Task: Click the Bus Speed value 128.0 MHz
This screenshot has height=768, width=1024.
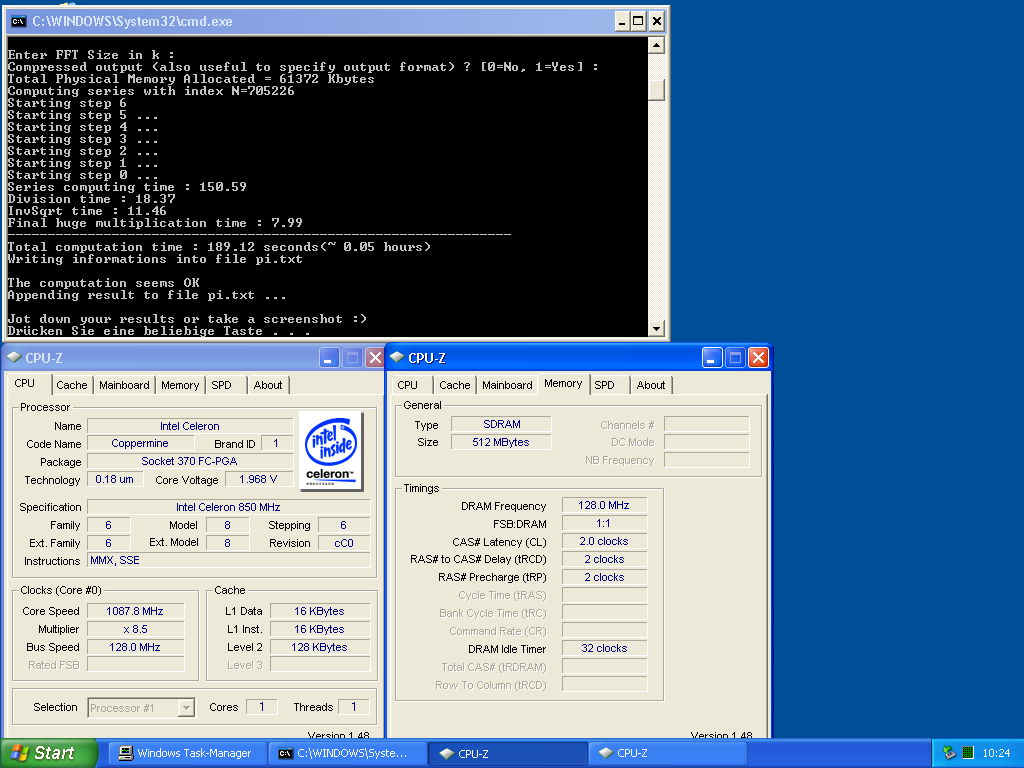Action: pos(135,647)
